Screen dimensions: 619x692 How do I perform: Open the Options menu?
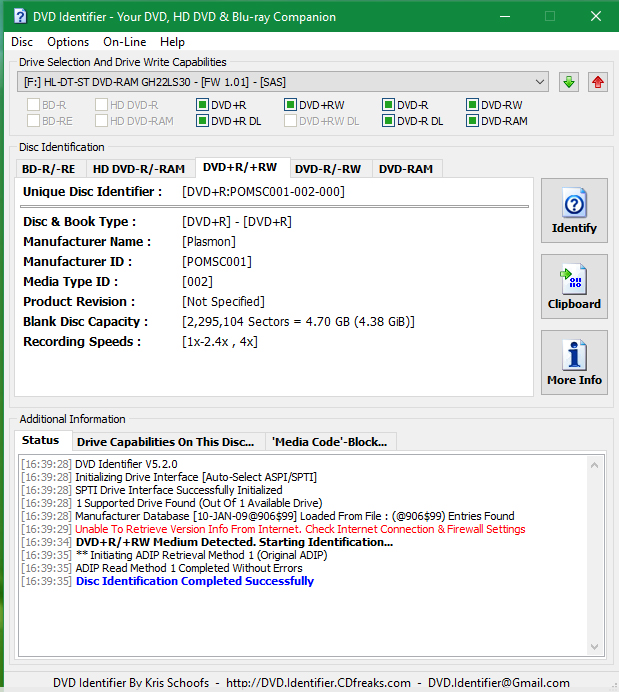point(68,42)
